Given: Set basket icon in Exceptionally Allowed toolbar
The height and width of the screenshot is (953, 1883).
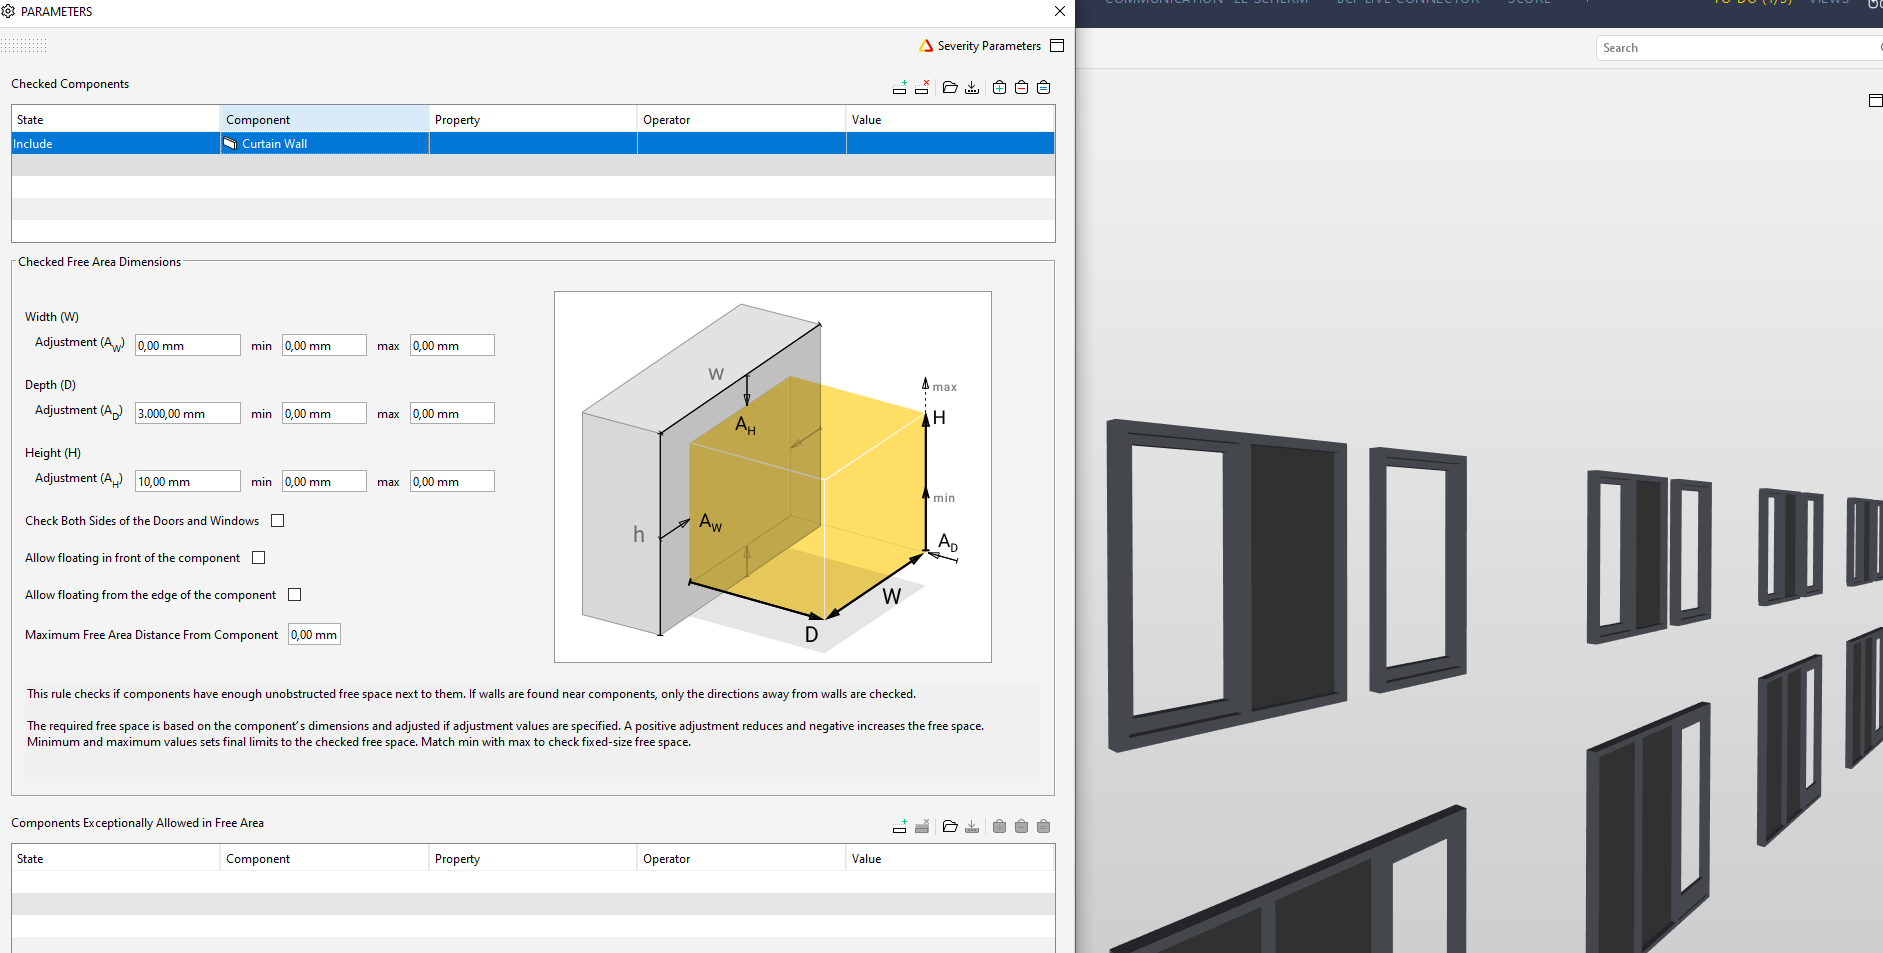Looking at the screenshot, I should [1043, 827].
